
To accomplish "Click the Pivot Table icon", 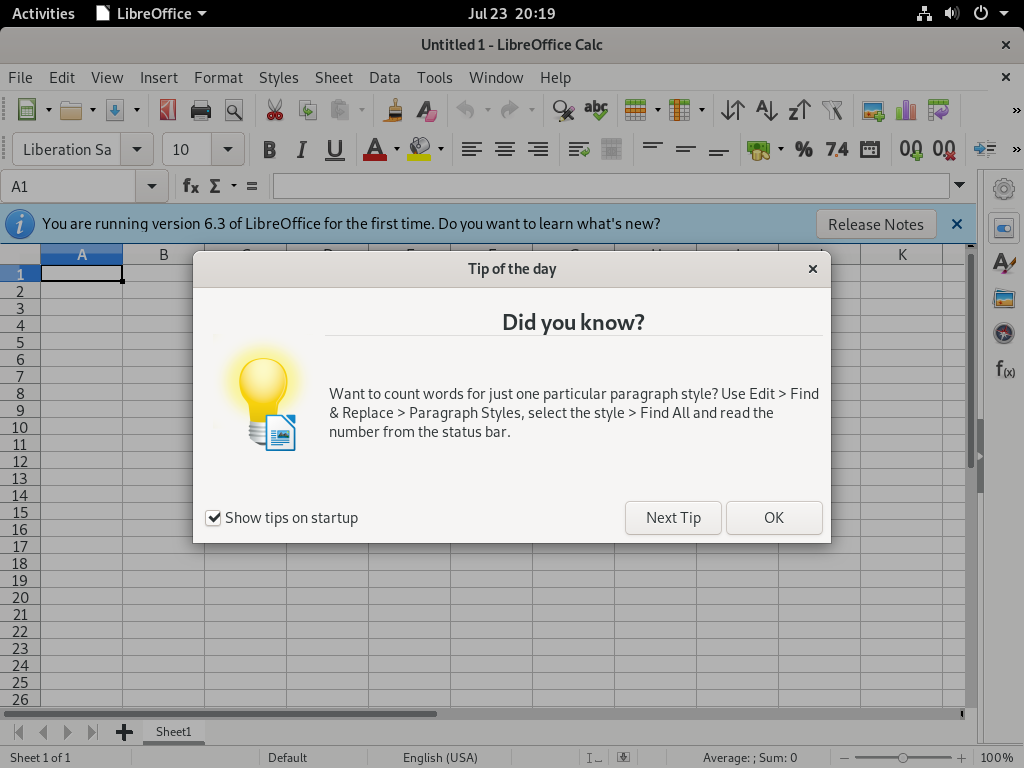I will pyautogui.click(x=938, y=110).
